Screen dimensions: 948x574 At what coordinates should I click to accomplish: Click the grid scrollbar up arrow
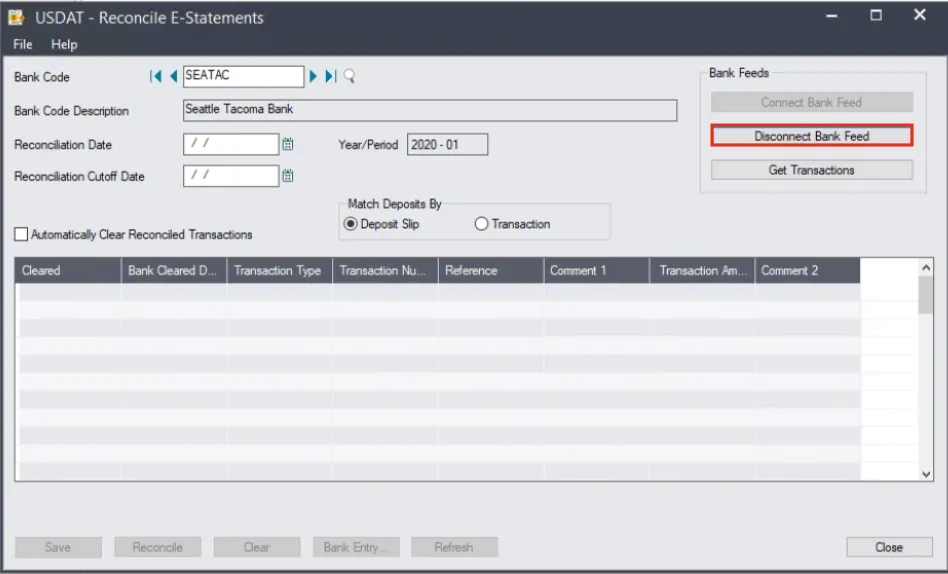(x=926, y=267)
